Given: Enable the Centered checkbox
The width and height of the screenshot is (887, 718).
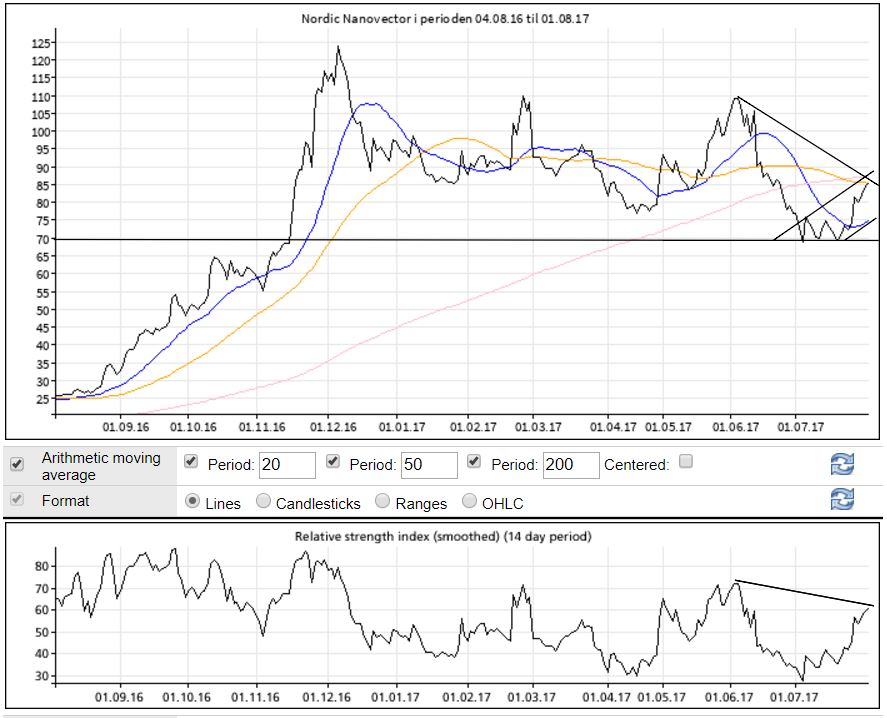Looking at the screenshot, I should tap(686, 463).
